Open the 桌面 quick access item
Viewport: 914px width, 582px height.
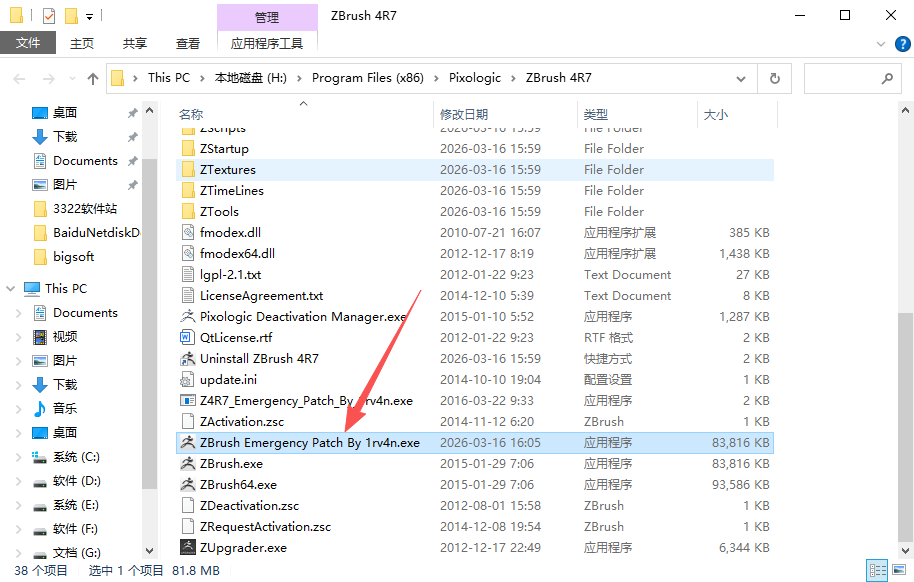(65, 113)
